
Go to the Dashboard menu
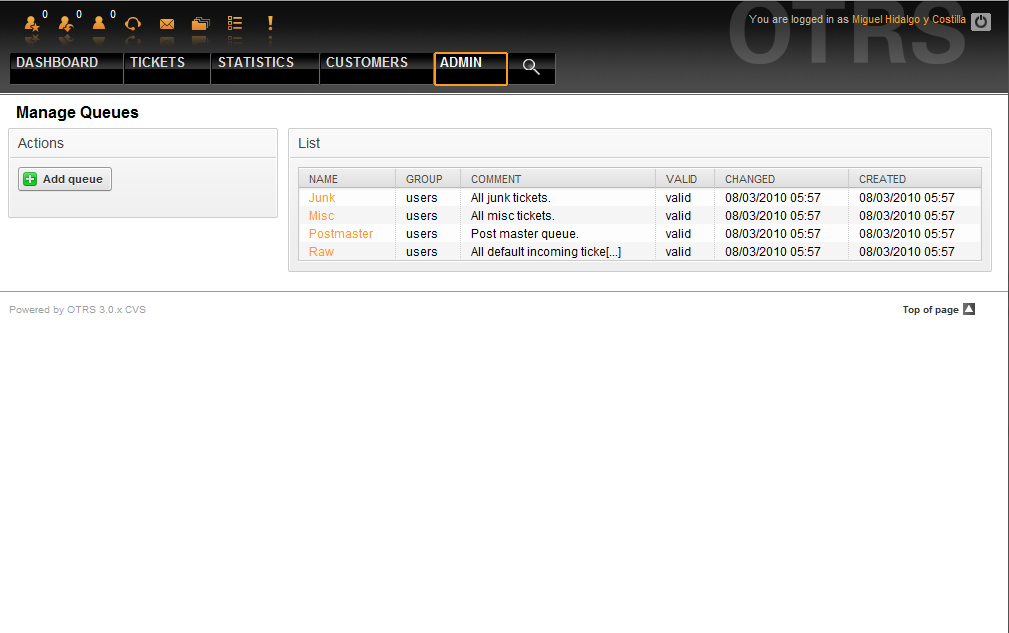(x=57, y=63)
